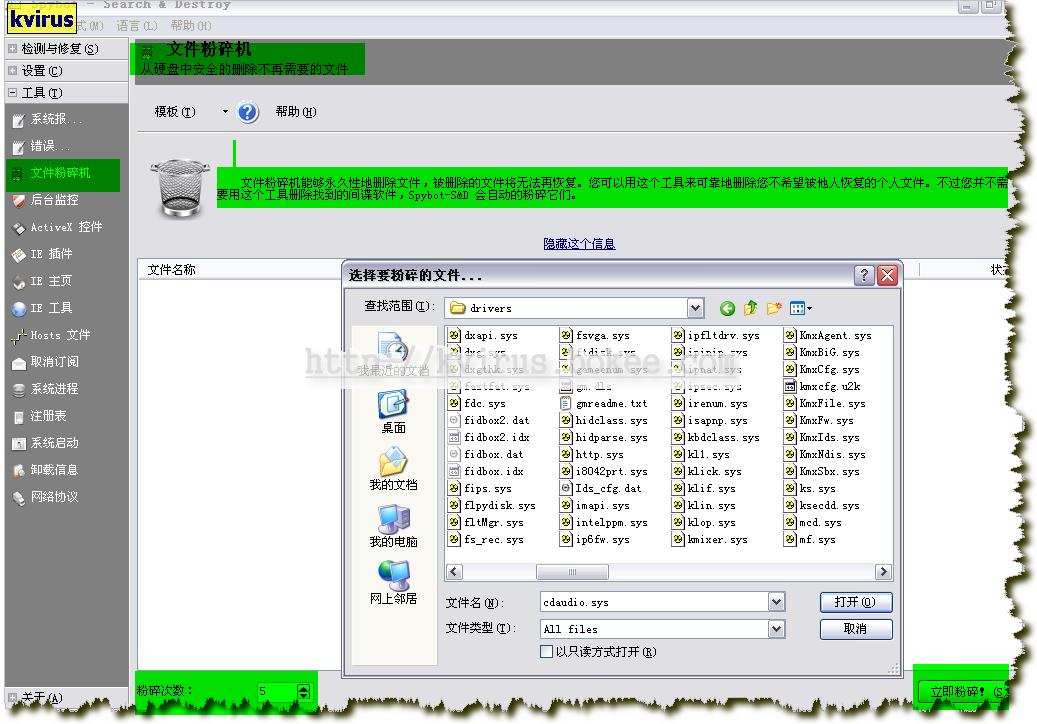Click the horizontal scrollbar thumb in file list
The width and height of the screenshot is (1037, 724).
[x=572, y=572]
